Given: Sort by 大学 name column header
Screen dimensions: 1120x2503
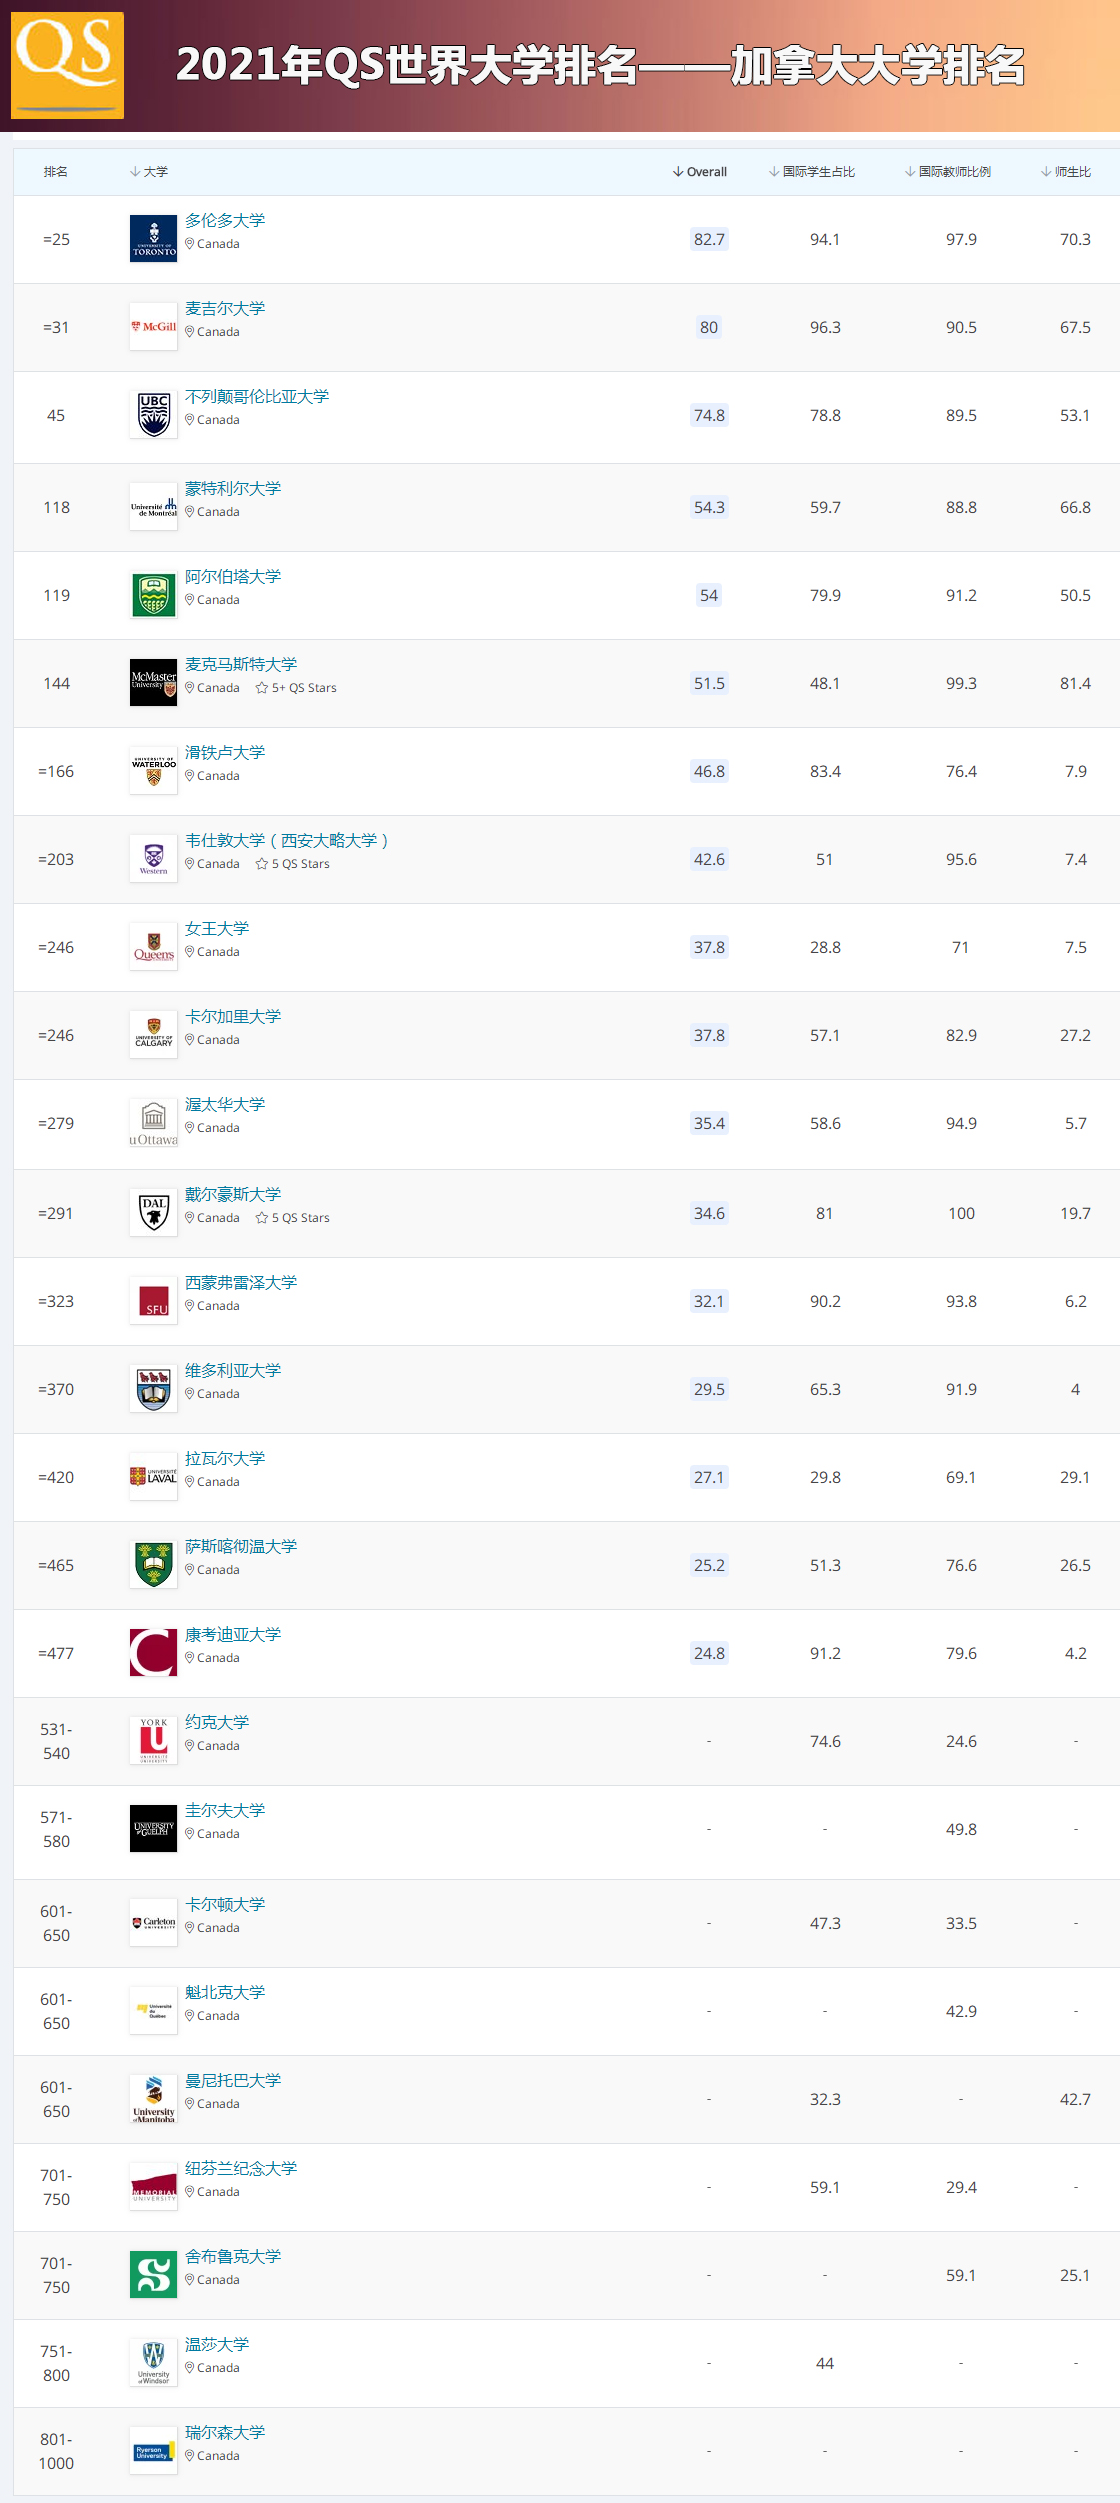Looking at the screenshot, I should click(x=149, y=172).
